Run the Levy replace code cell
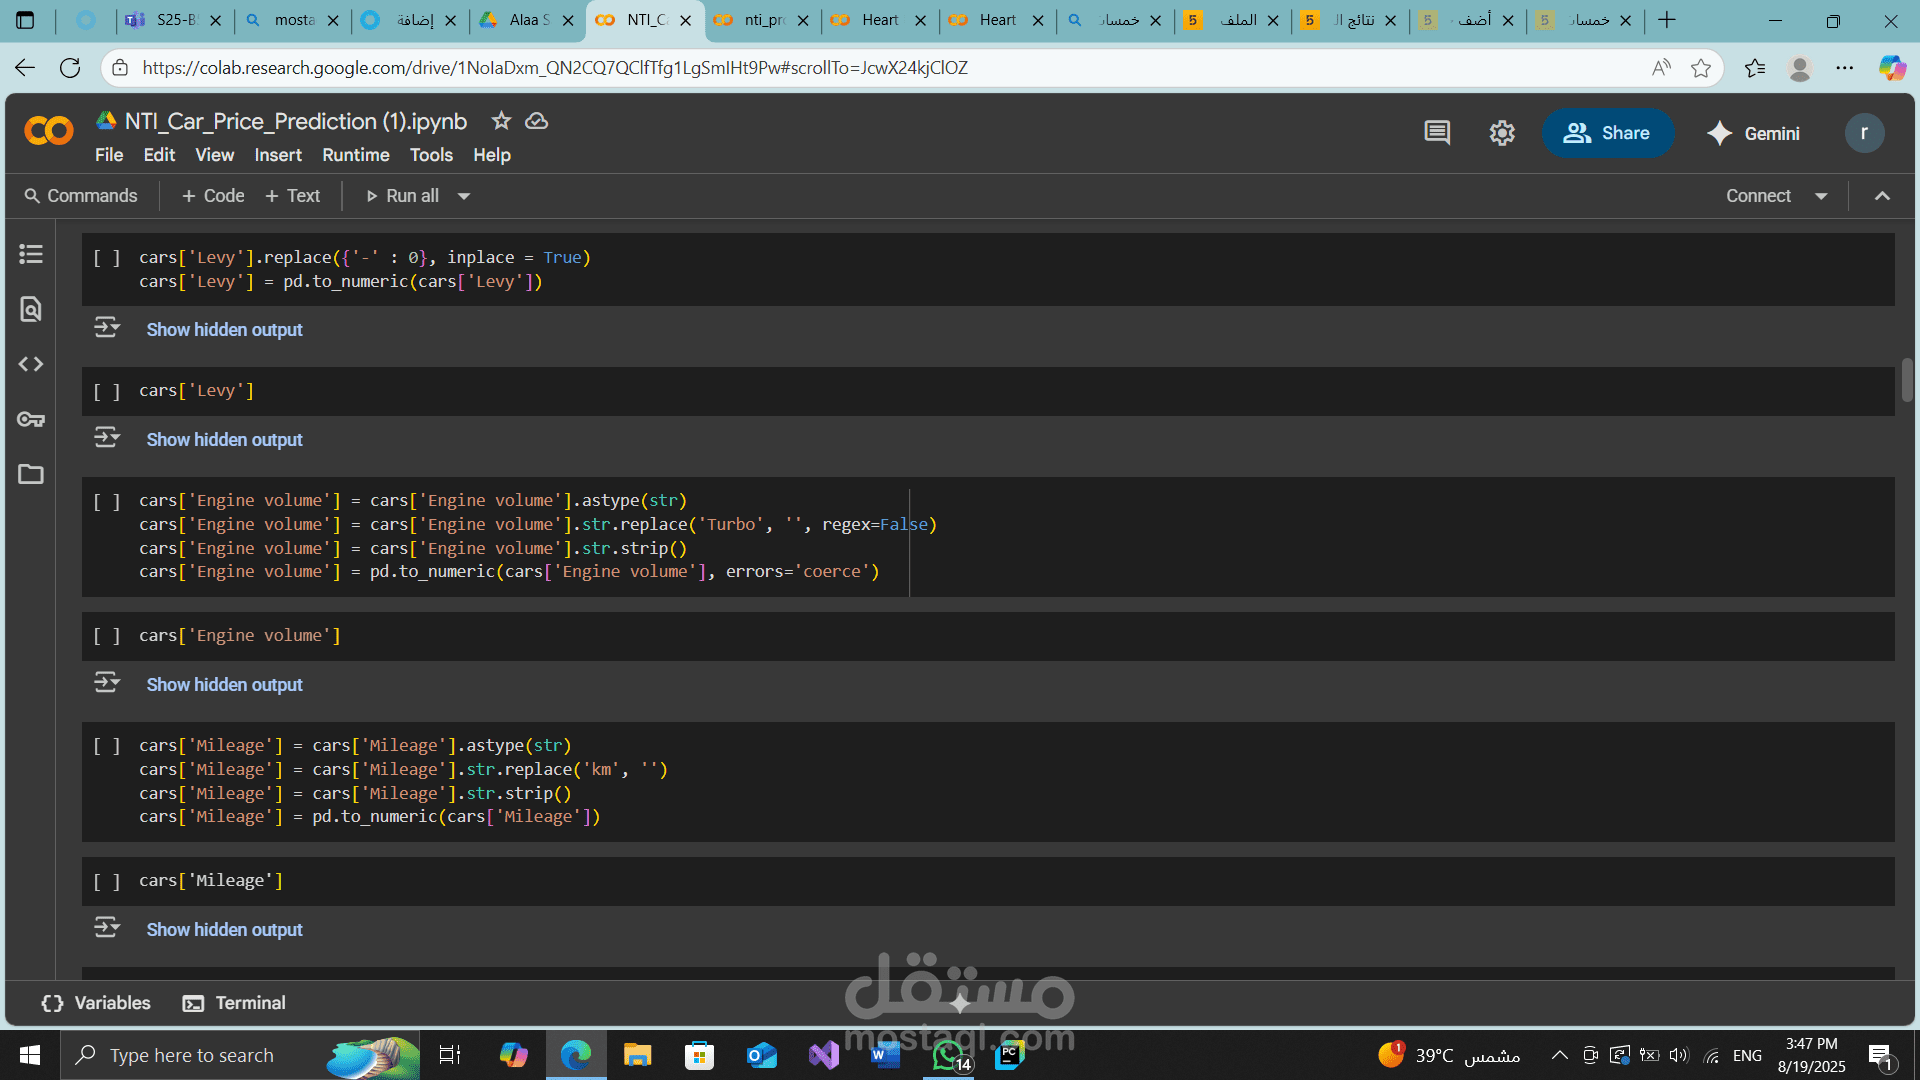Viewport: 1920px width, 1080px height. pos(107,258)
